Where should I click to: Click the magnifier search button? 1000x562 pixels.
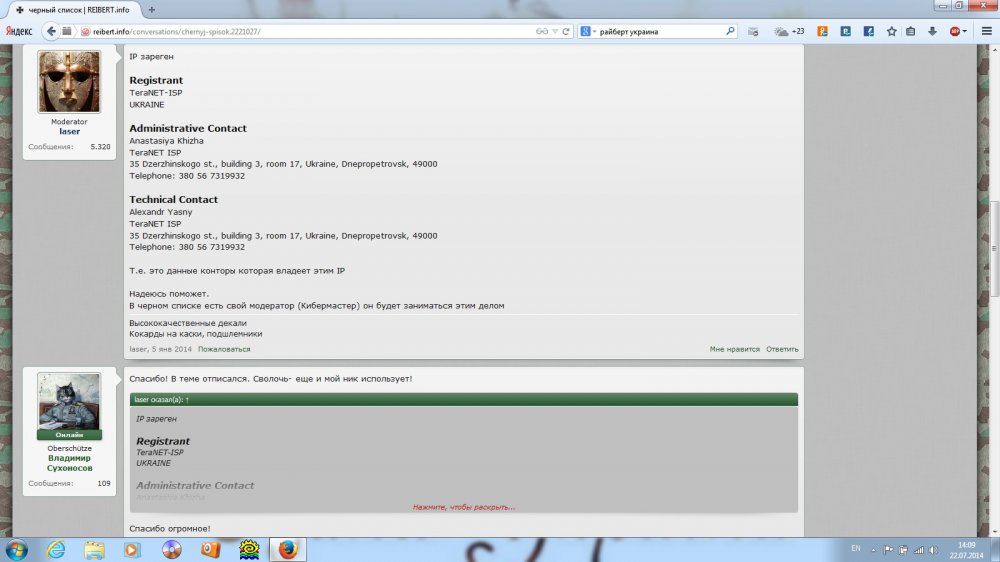click(x=730, y=31)
